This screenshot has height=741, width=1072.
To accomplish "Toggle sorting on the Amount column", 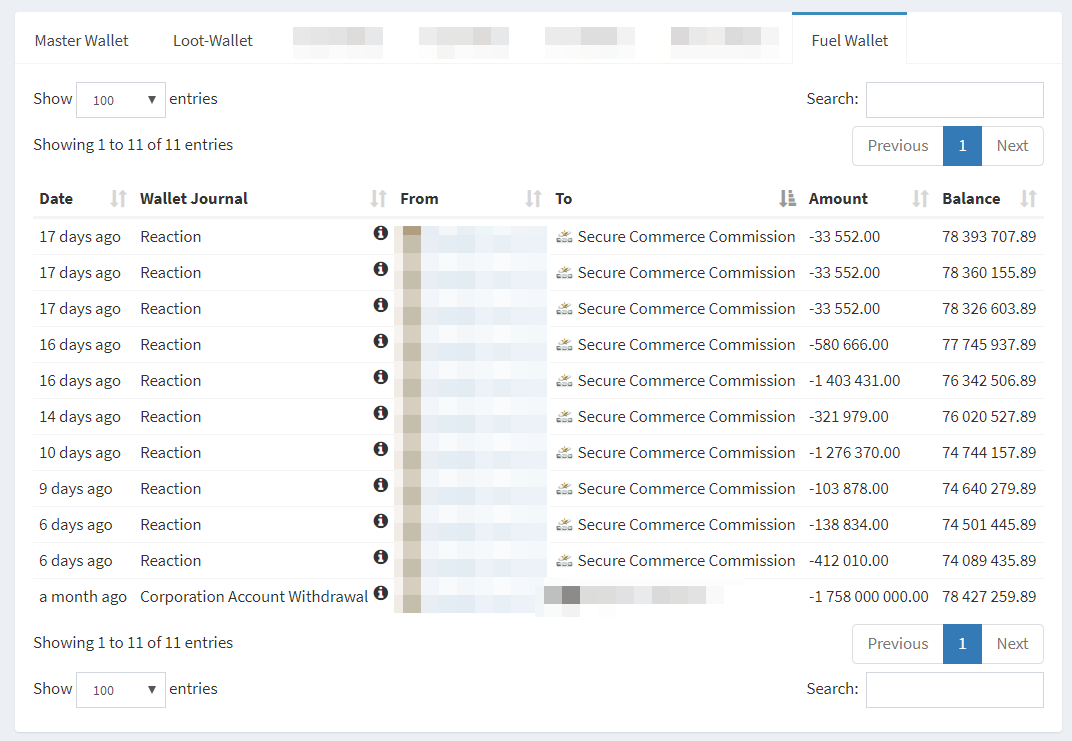I will 918,198.
